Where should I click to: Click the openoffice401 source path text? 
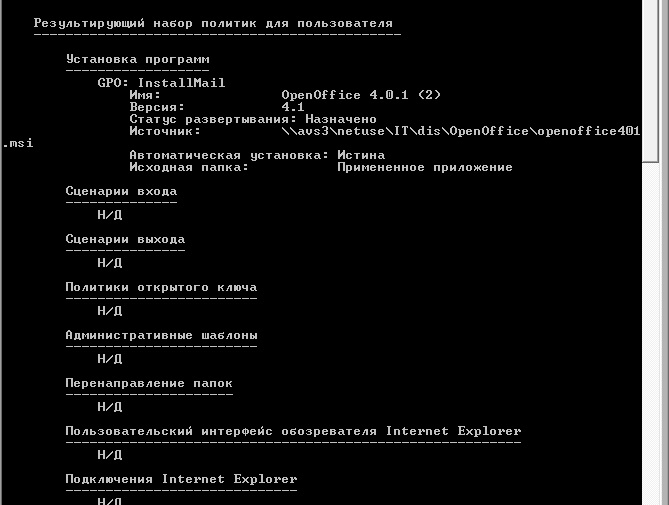click(461, 131)
